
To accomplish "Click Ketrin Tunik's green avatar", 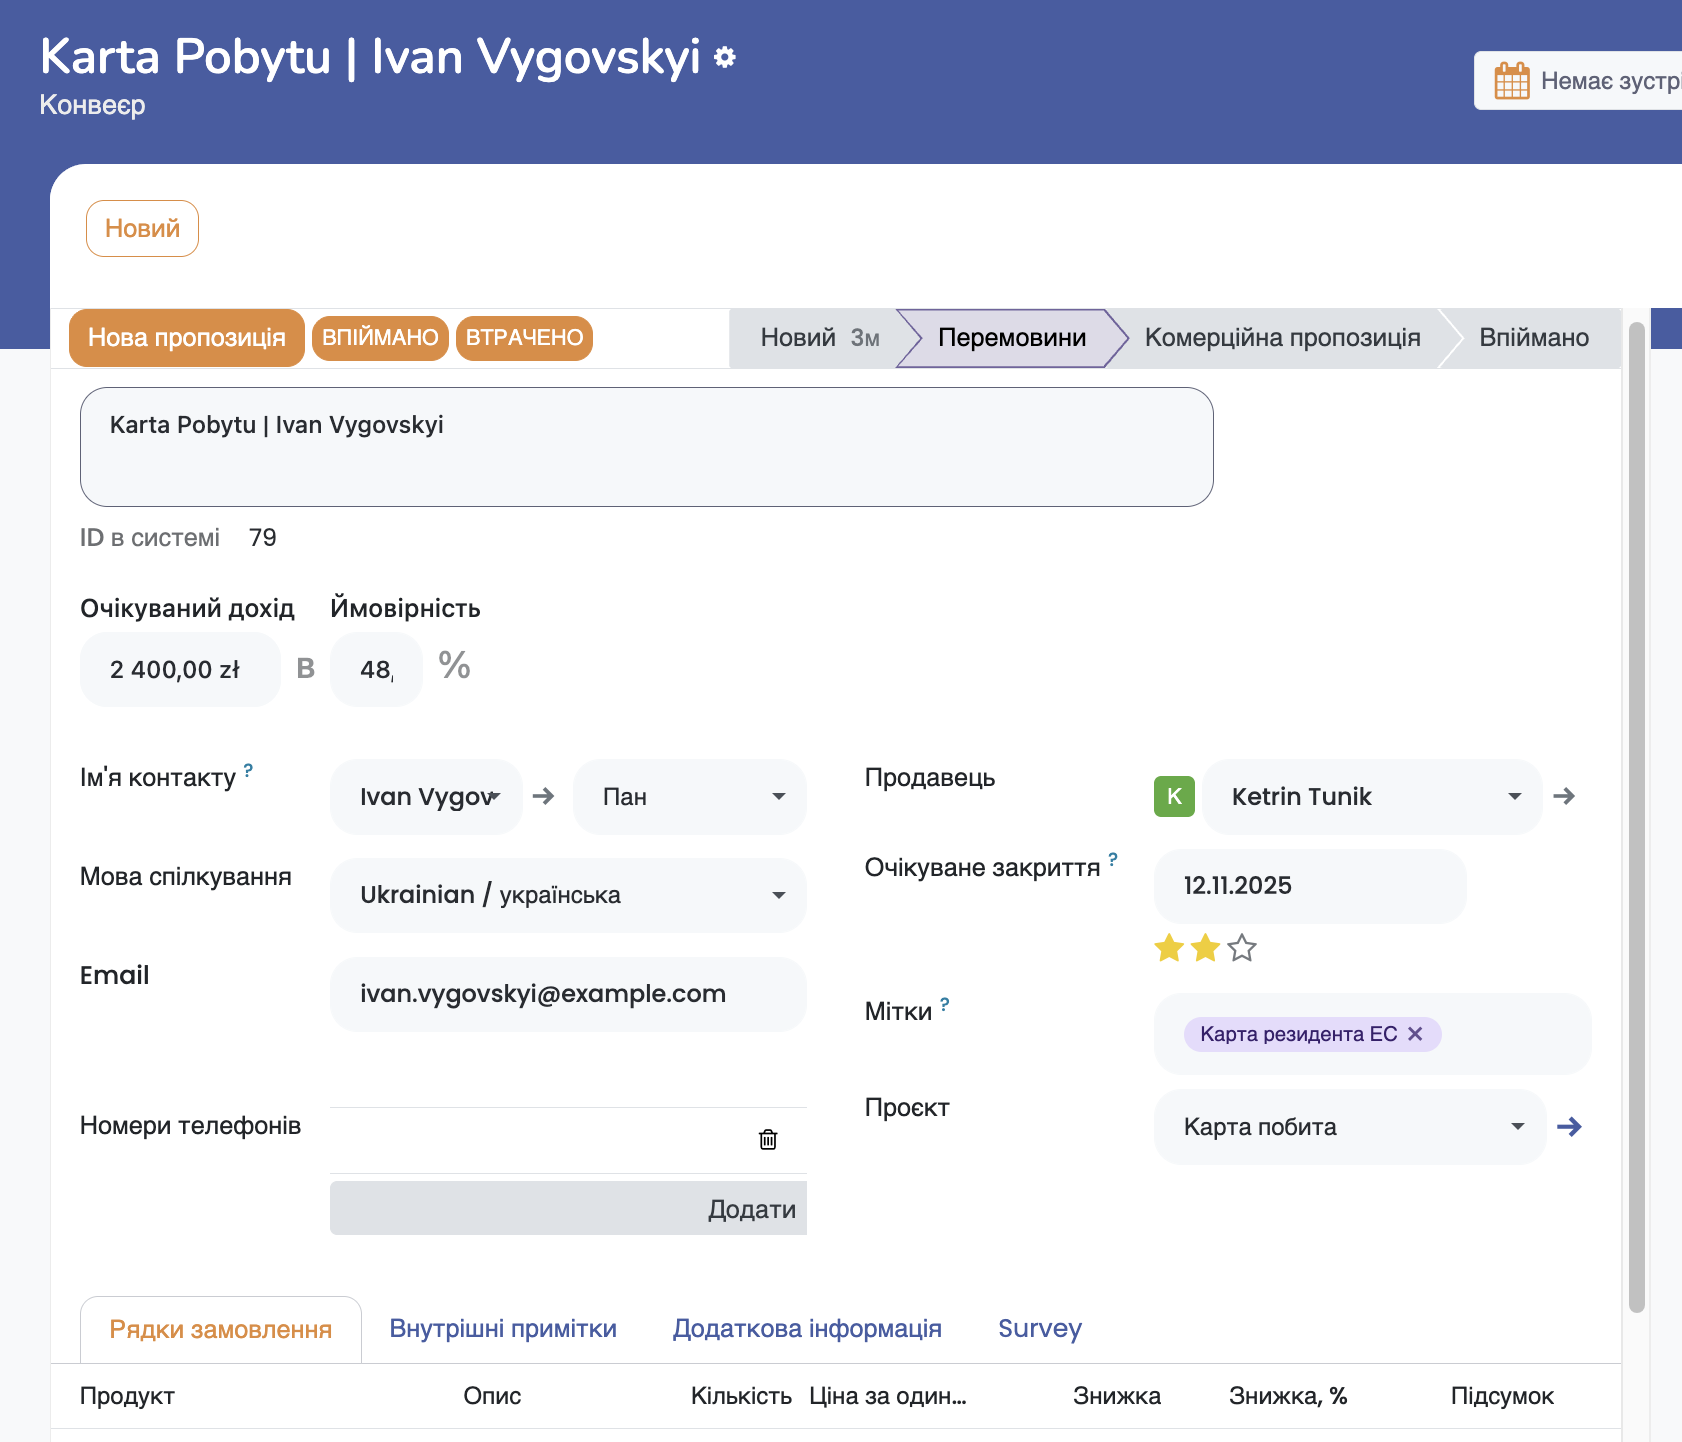I will click(1174, 797).
